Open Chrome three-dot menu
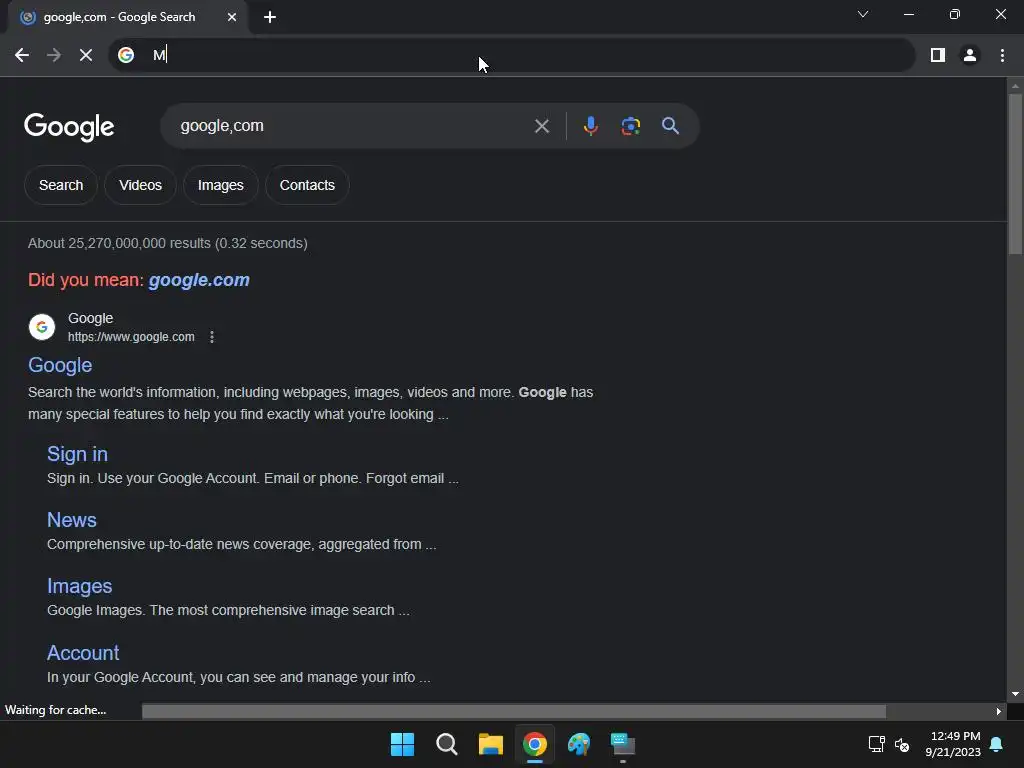1024x768 pixels. (x=1002, y=55)
